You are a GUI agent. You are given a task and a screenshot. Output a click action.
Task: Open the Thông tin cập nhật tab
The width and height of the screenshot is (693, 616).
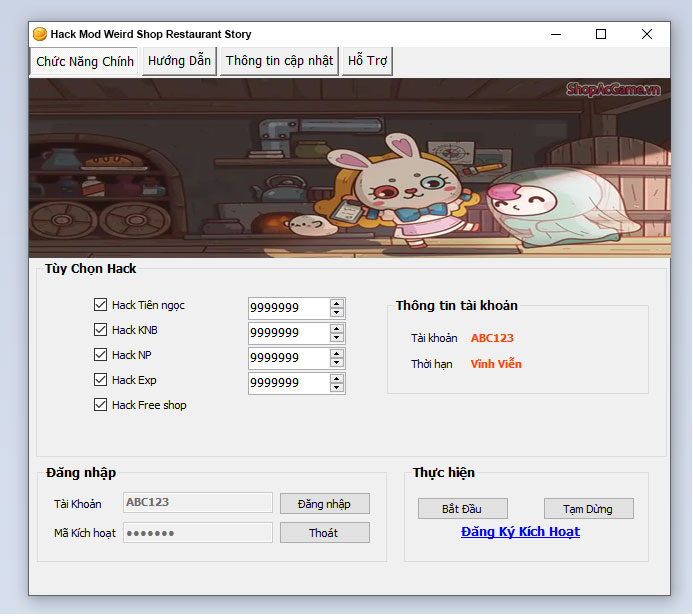coord(279,61)
